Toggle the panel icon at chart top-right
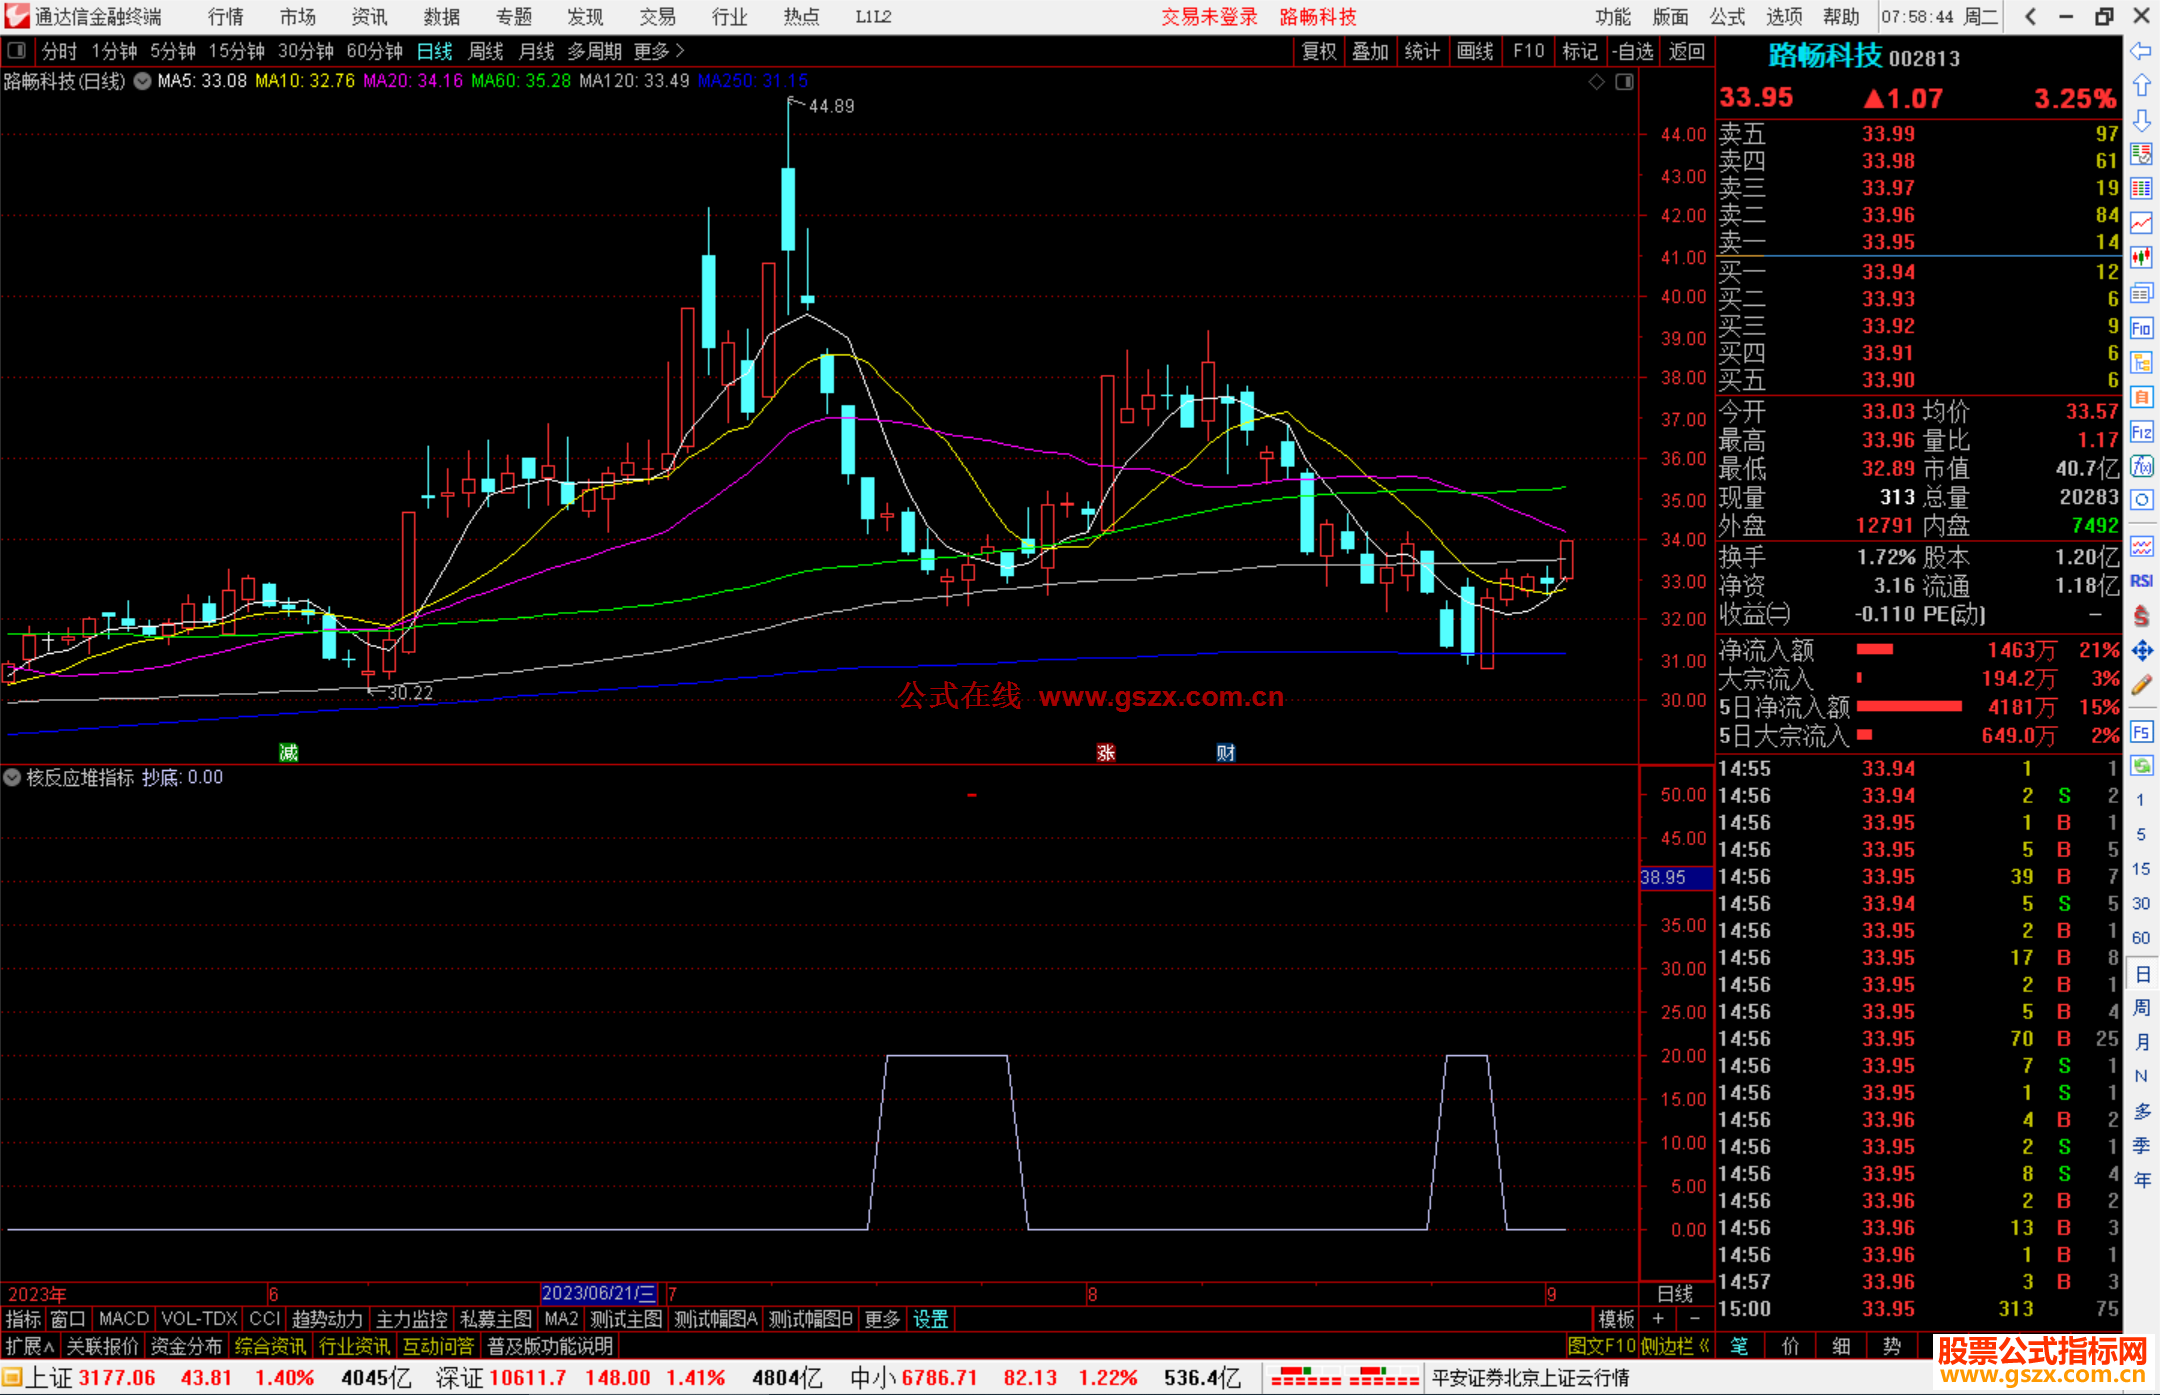Viewport: 2160px width, 1395px height. point(1624,82)
